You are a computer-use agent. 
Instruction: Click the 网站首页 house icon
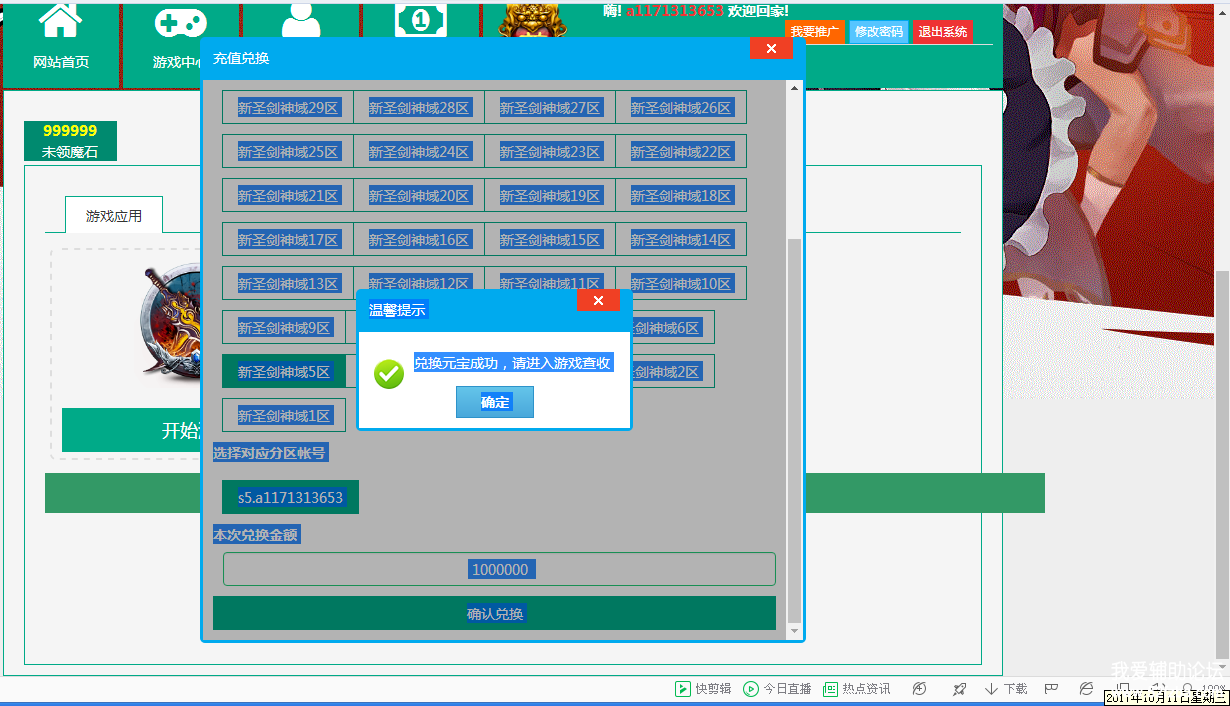61,20
